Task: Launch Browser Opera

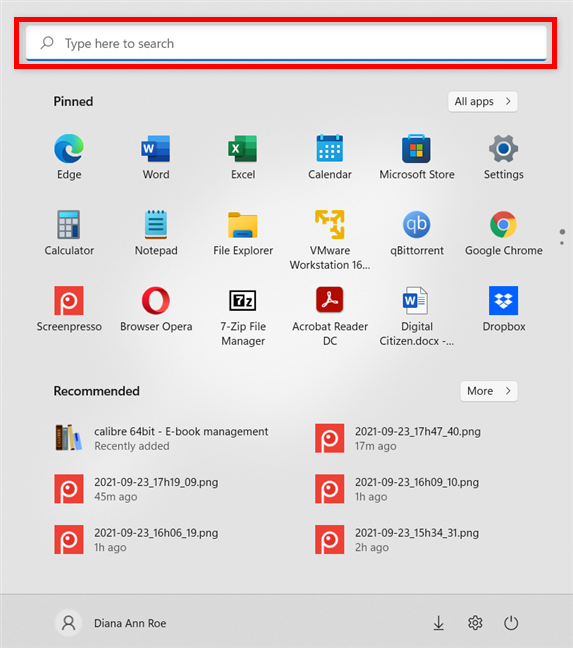Action: point(156,309)
